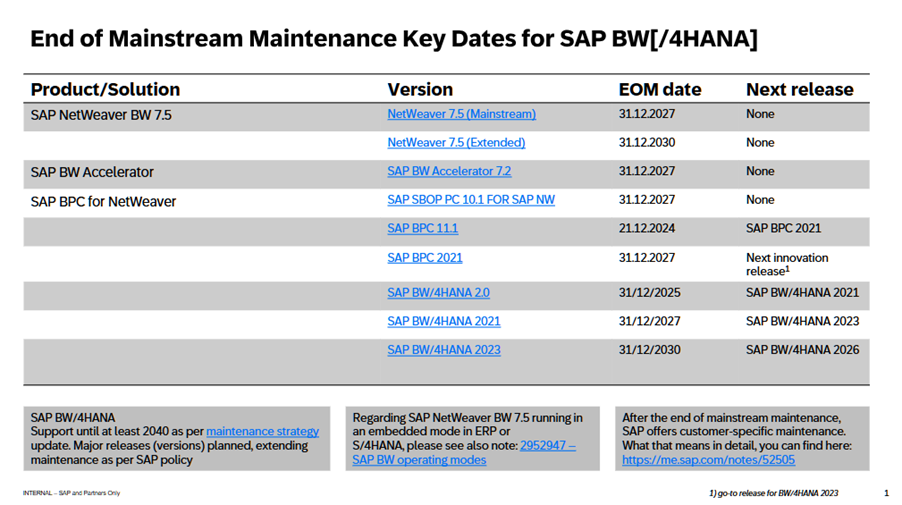Screen dimensions: 902x505
Task: Open the NetWeaver 7.5 (Mainstream) link
Action: pos(461,114)
